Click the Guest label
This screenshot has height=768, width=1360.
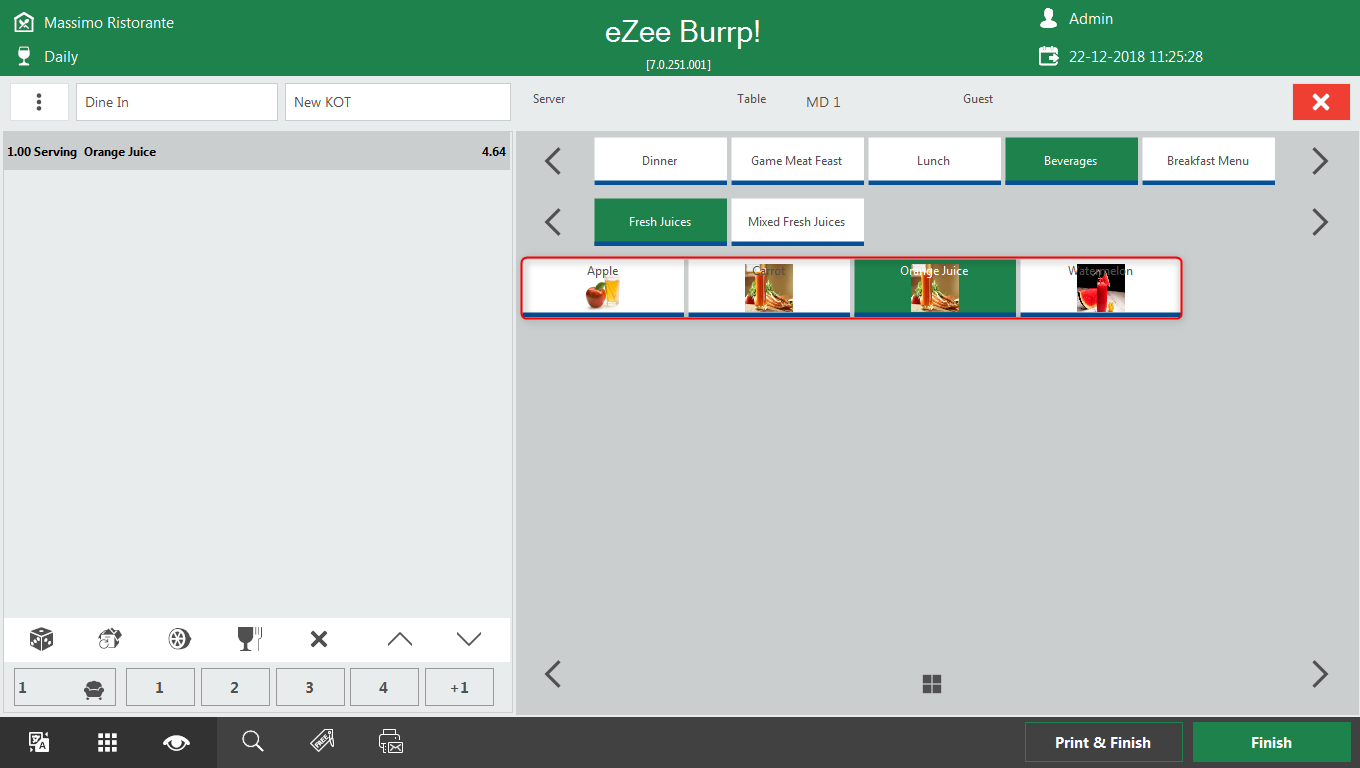[x=978, y=99]
